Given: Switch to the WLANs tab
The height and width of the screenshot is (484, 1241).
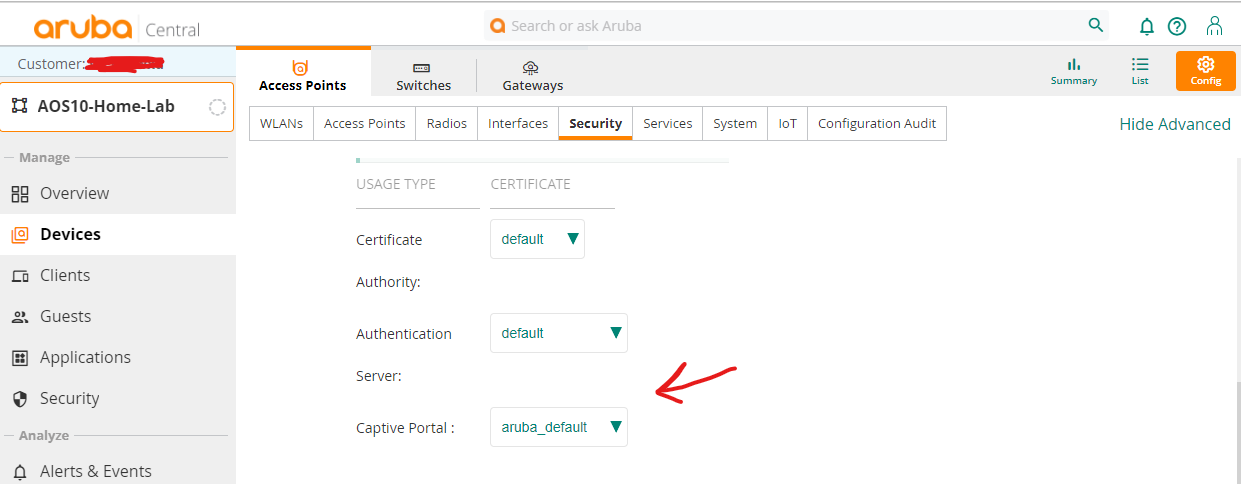Looking at the screenshot, I should (x=281, y=123).
